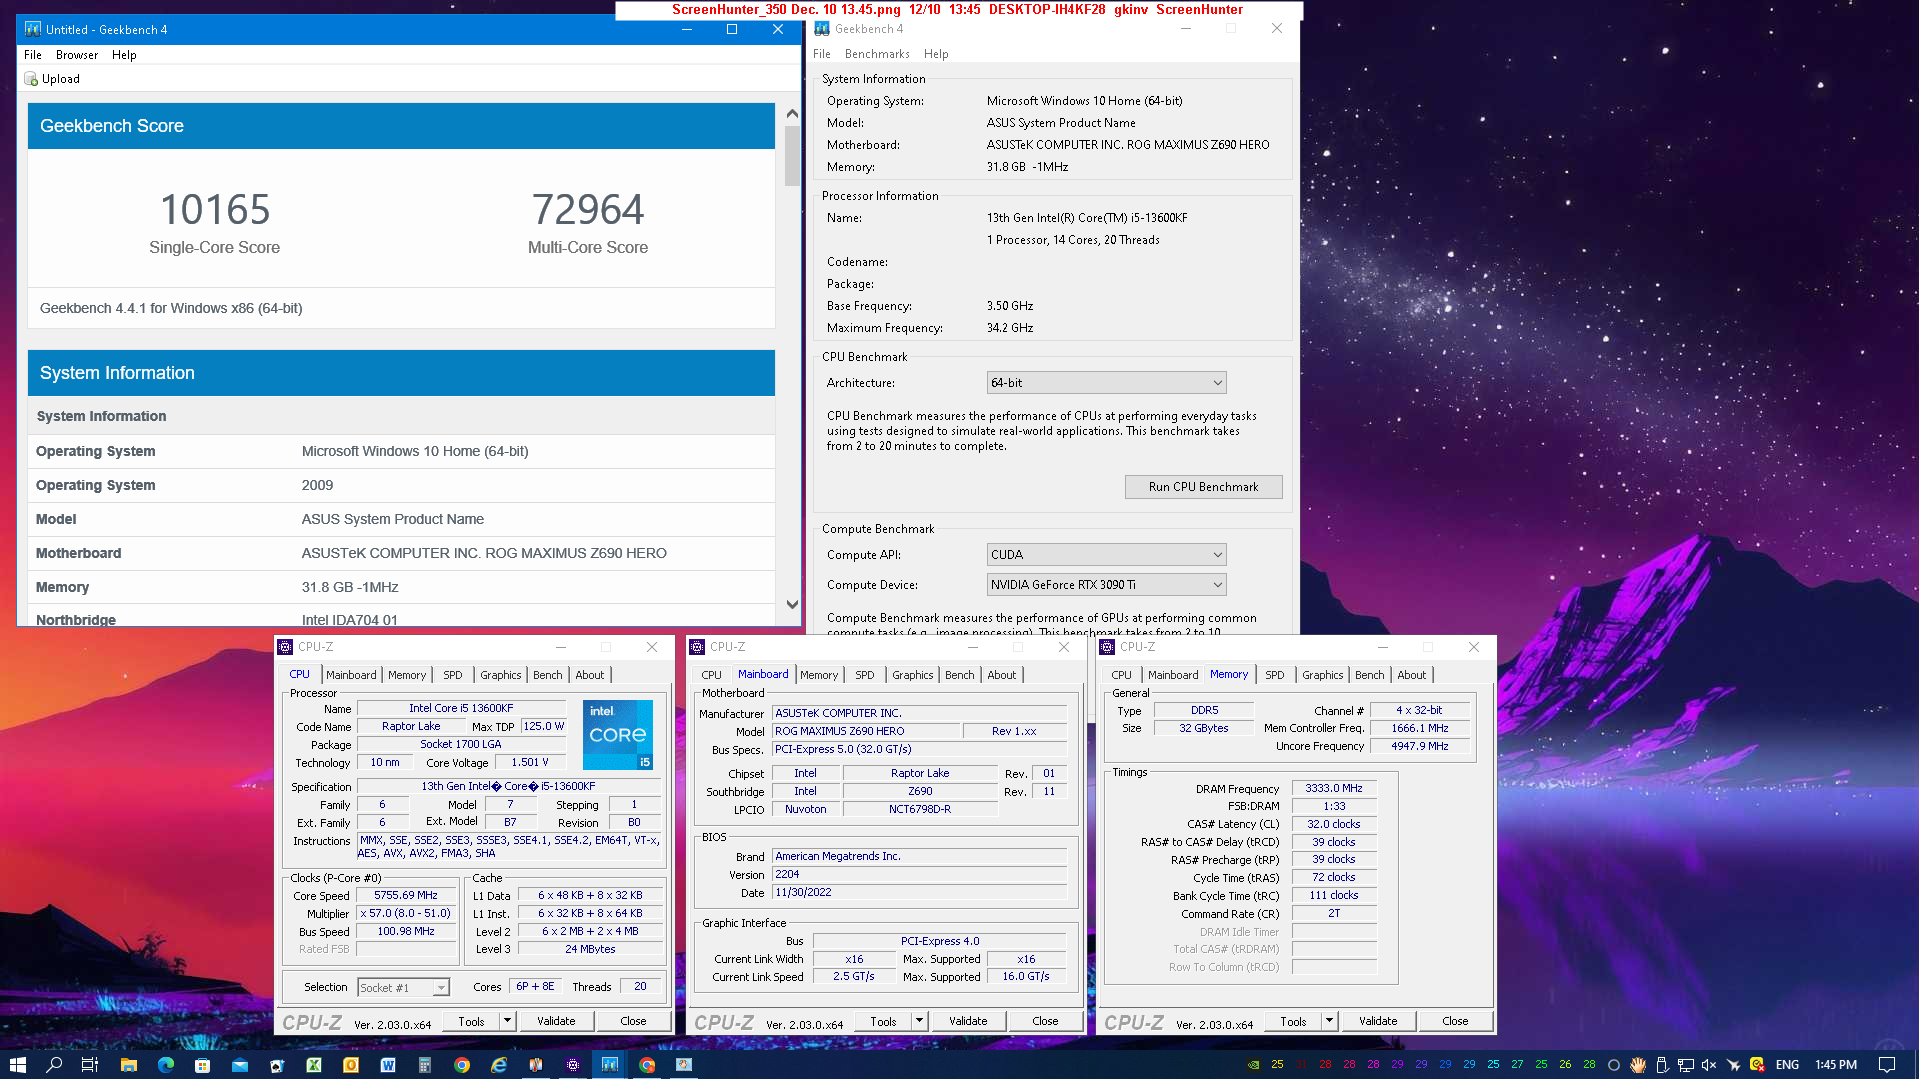This screenshot has height=1079, width=1919.
Task: Open taskbar Search magnifier
Action: [54, 1065]
